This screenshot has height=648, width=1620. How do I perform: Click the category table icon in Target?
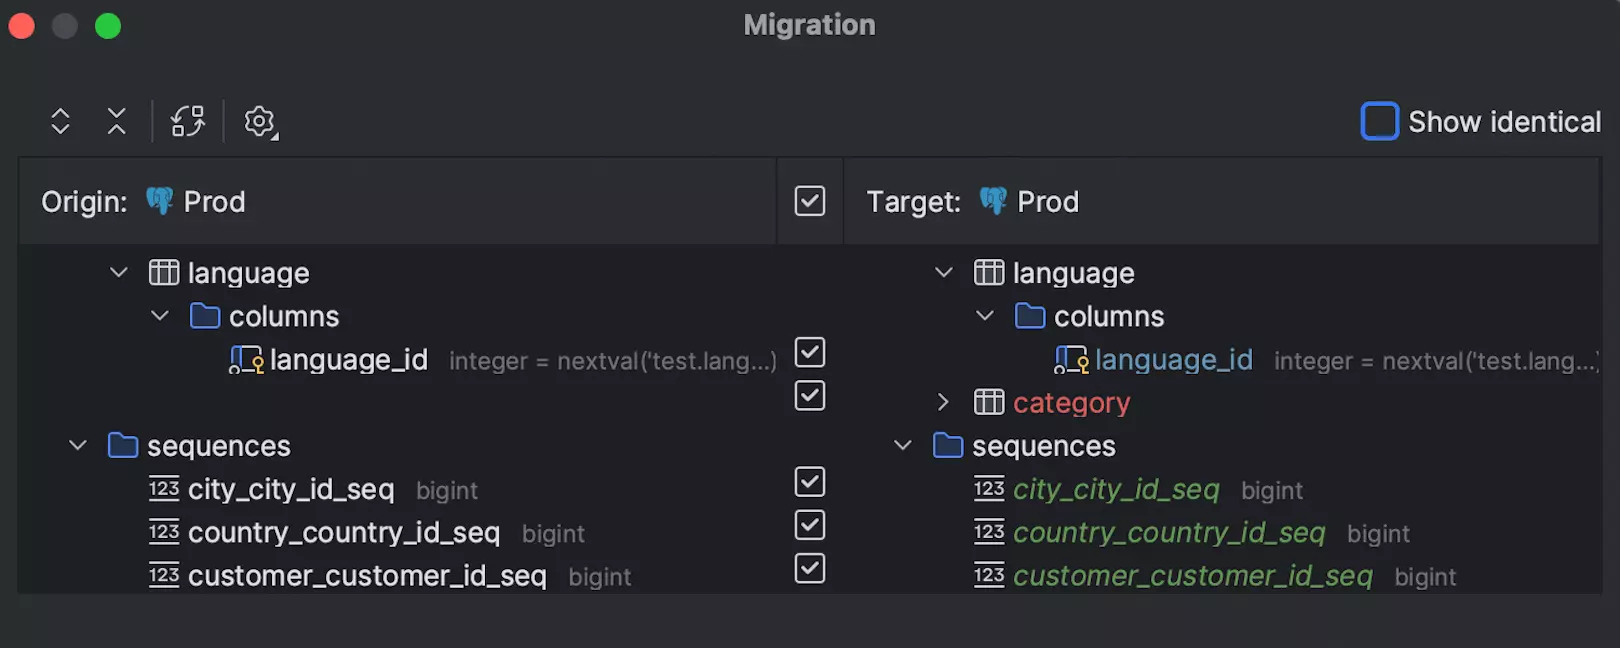[989, 402]
